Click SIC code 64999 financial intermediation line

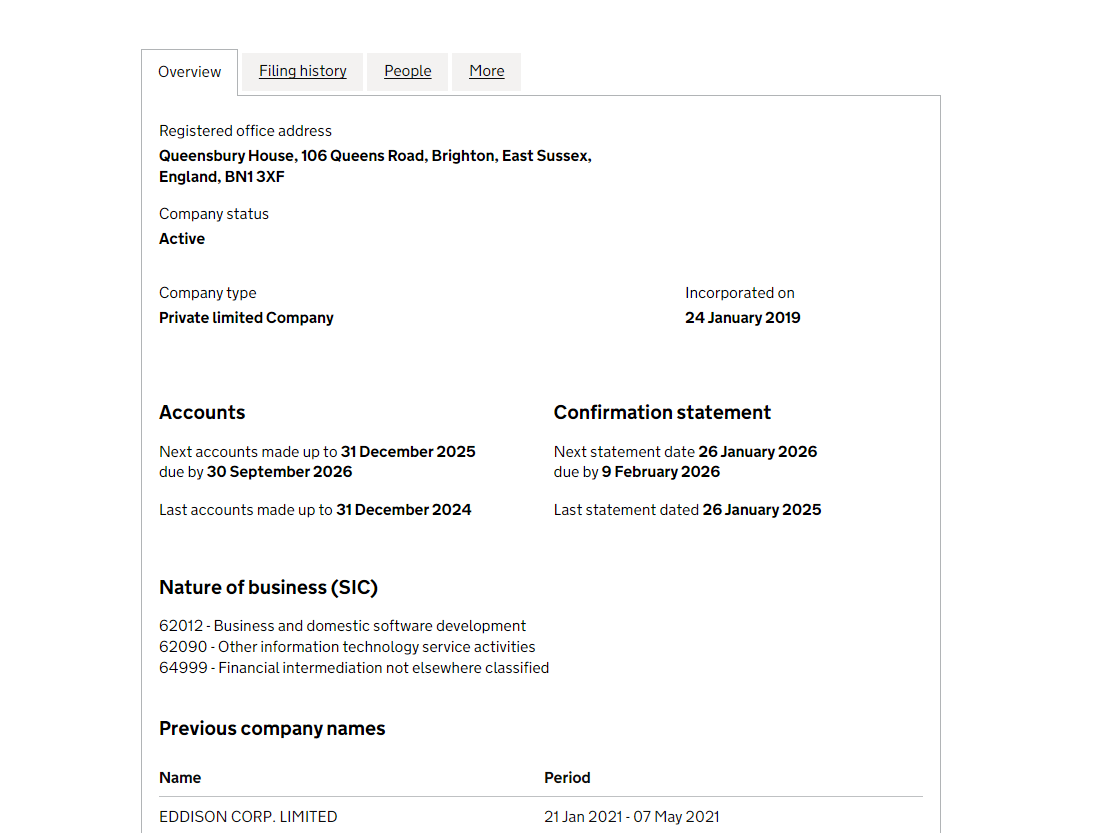click(354, 668)
